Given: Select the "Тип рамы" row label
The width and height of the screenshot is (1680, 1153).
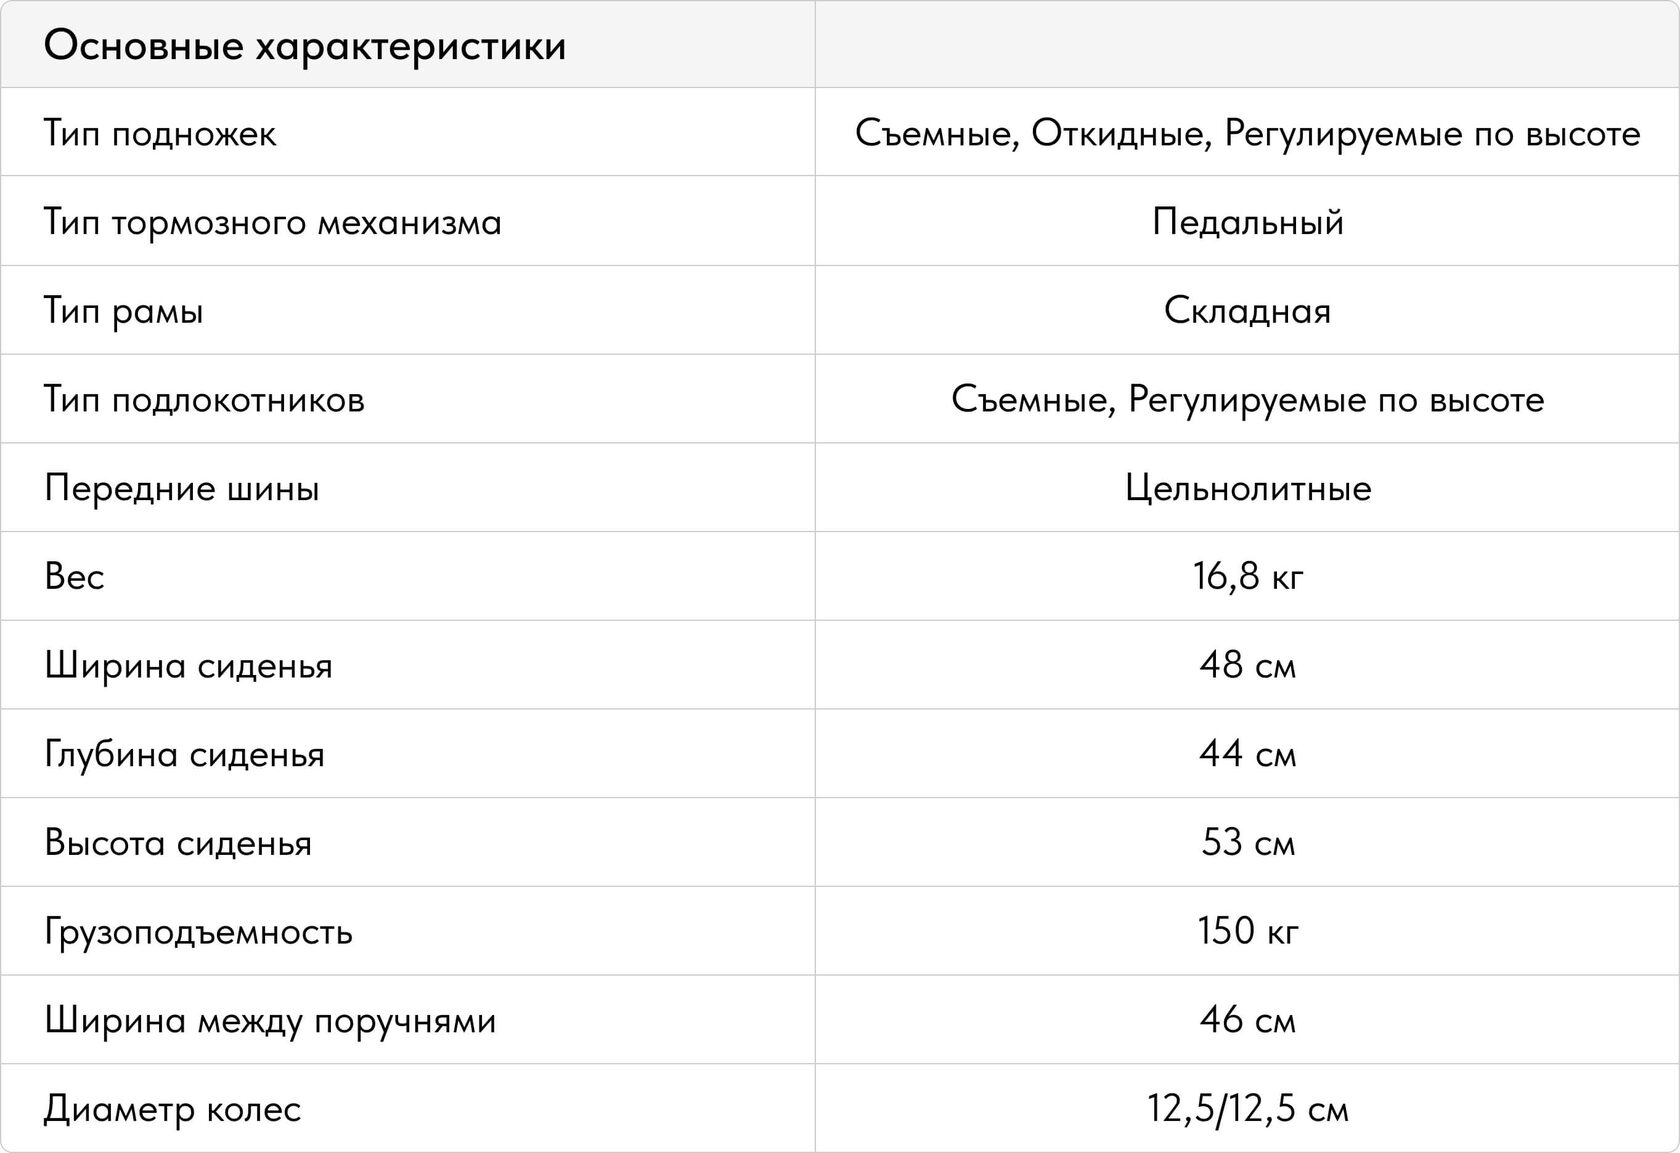Looking at the screenshot, I should [x=124, y=311].
